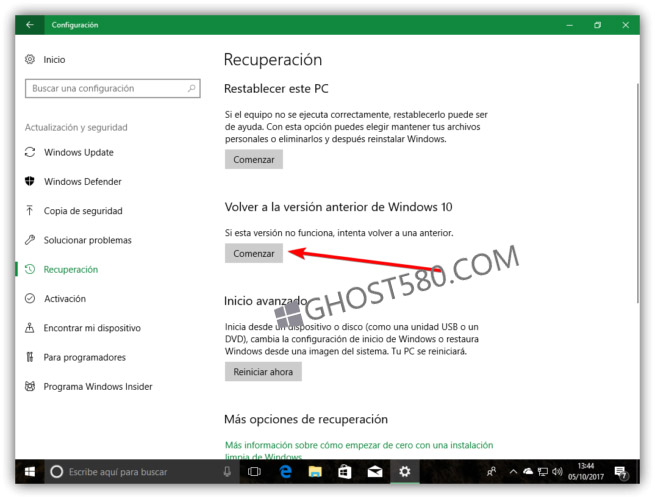The image size is (655, 499).
Task: Click the Reiniciar ahora button
Action: tap(263, 372)
